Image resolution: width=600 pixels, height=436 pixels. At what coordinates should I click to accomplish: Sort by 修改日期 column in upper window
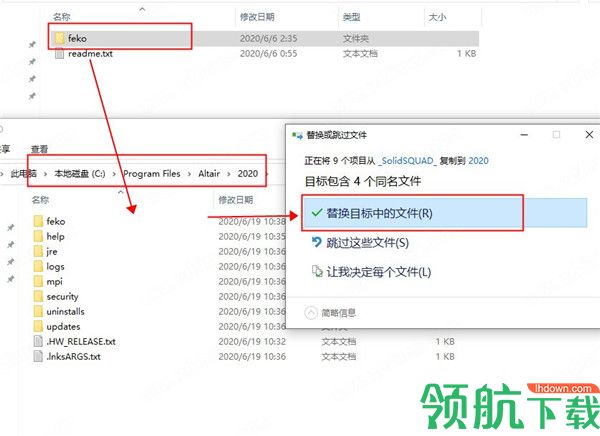(257, 17)
